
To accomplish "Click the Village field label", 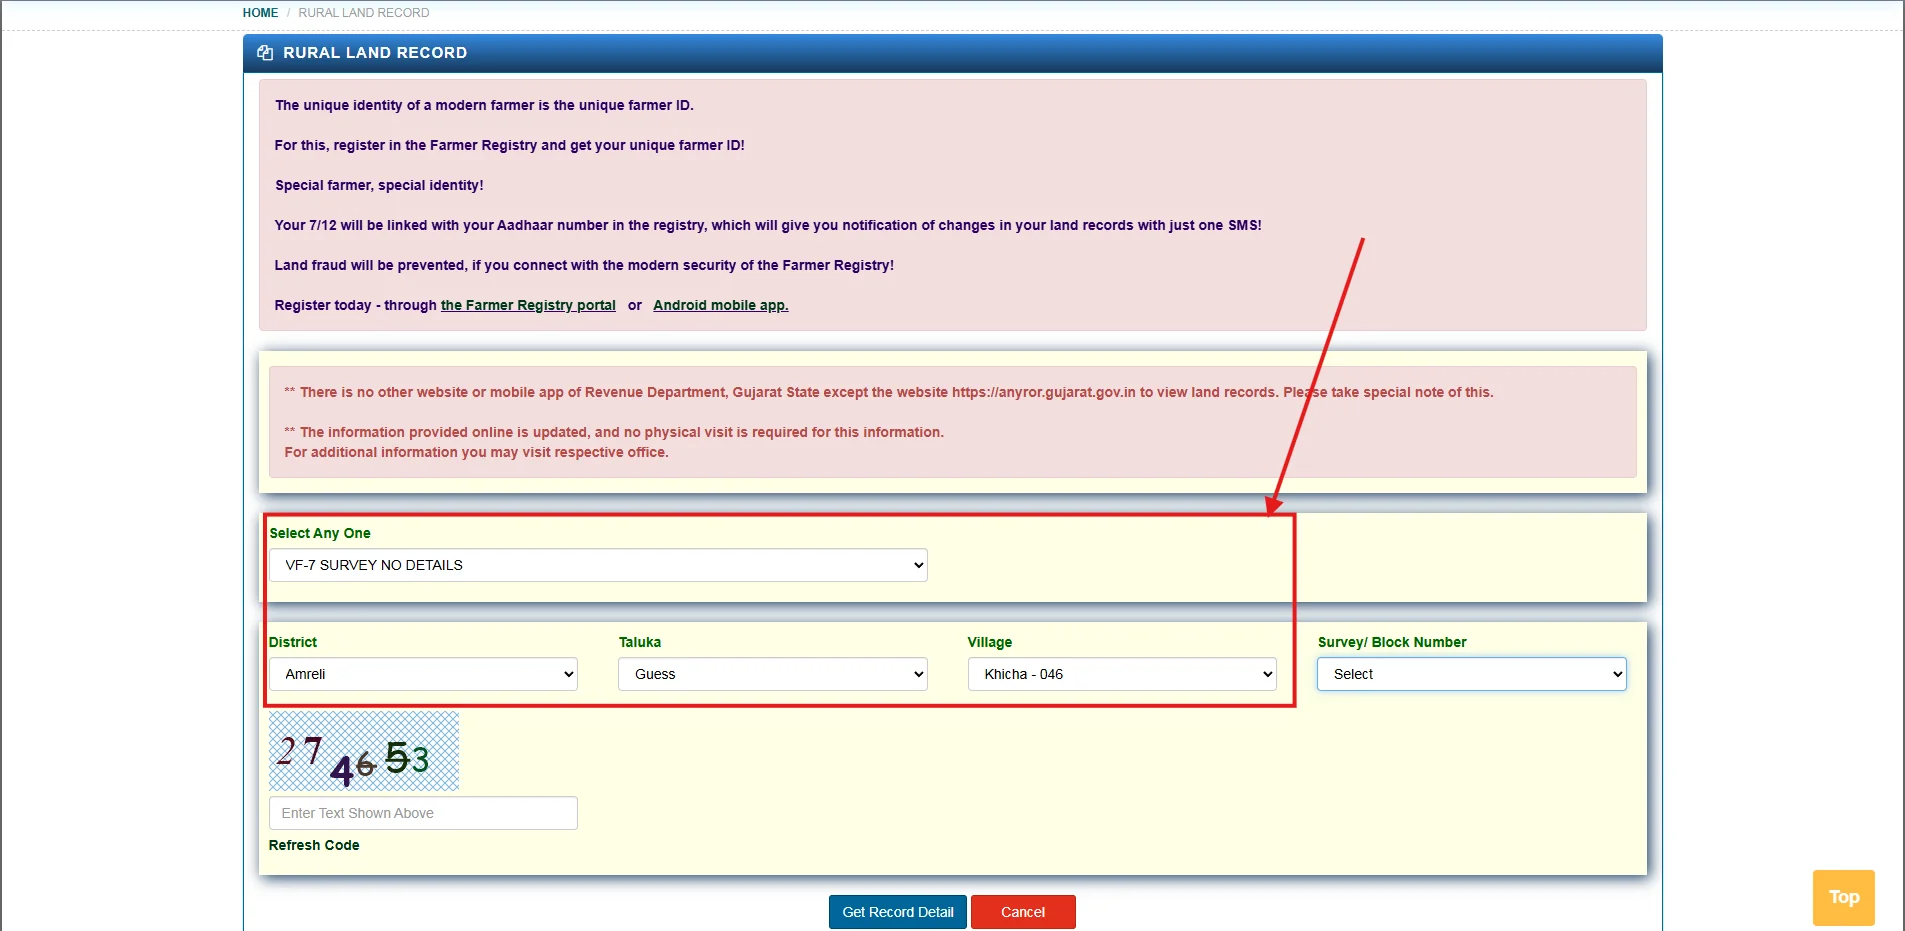I will coord(989,642).
